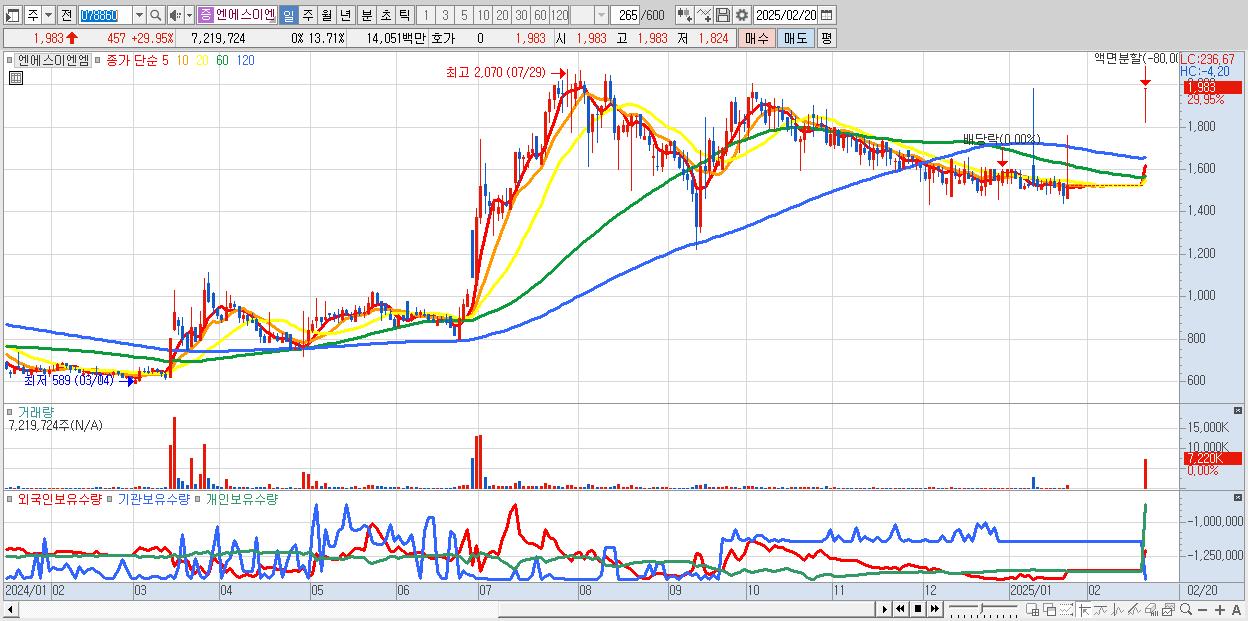Open chart settings gear icon
This screenshot has width=1248, height=621.
(x=742, y=15)
